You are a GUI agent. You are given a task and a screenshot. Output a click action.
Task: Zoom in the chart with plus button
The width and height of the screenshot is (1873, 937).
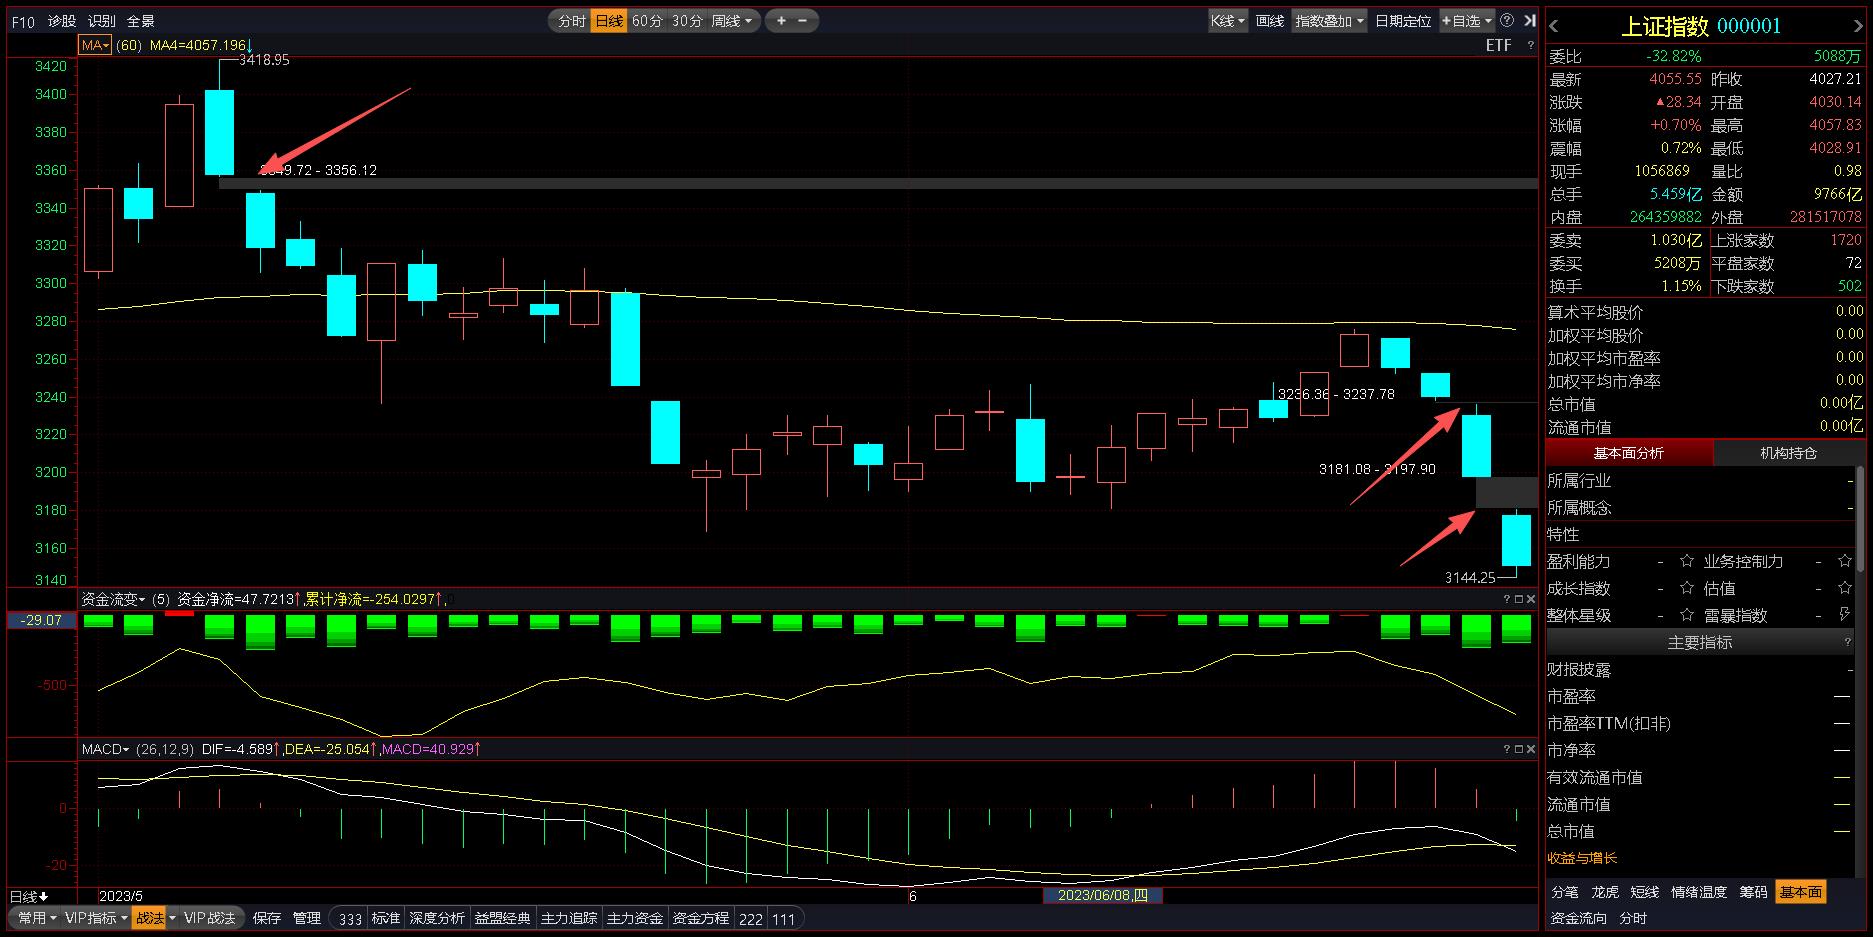click(x=781, y=20)
